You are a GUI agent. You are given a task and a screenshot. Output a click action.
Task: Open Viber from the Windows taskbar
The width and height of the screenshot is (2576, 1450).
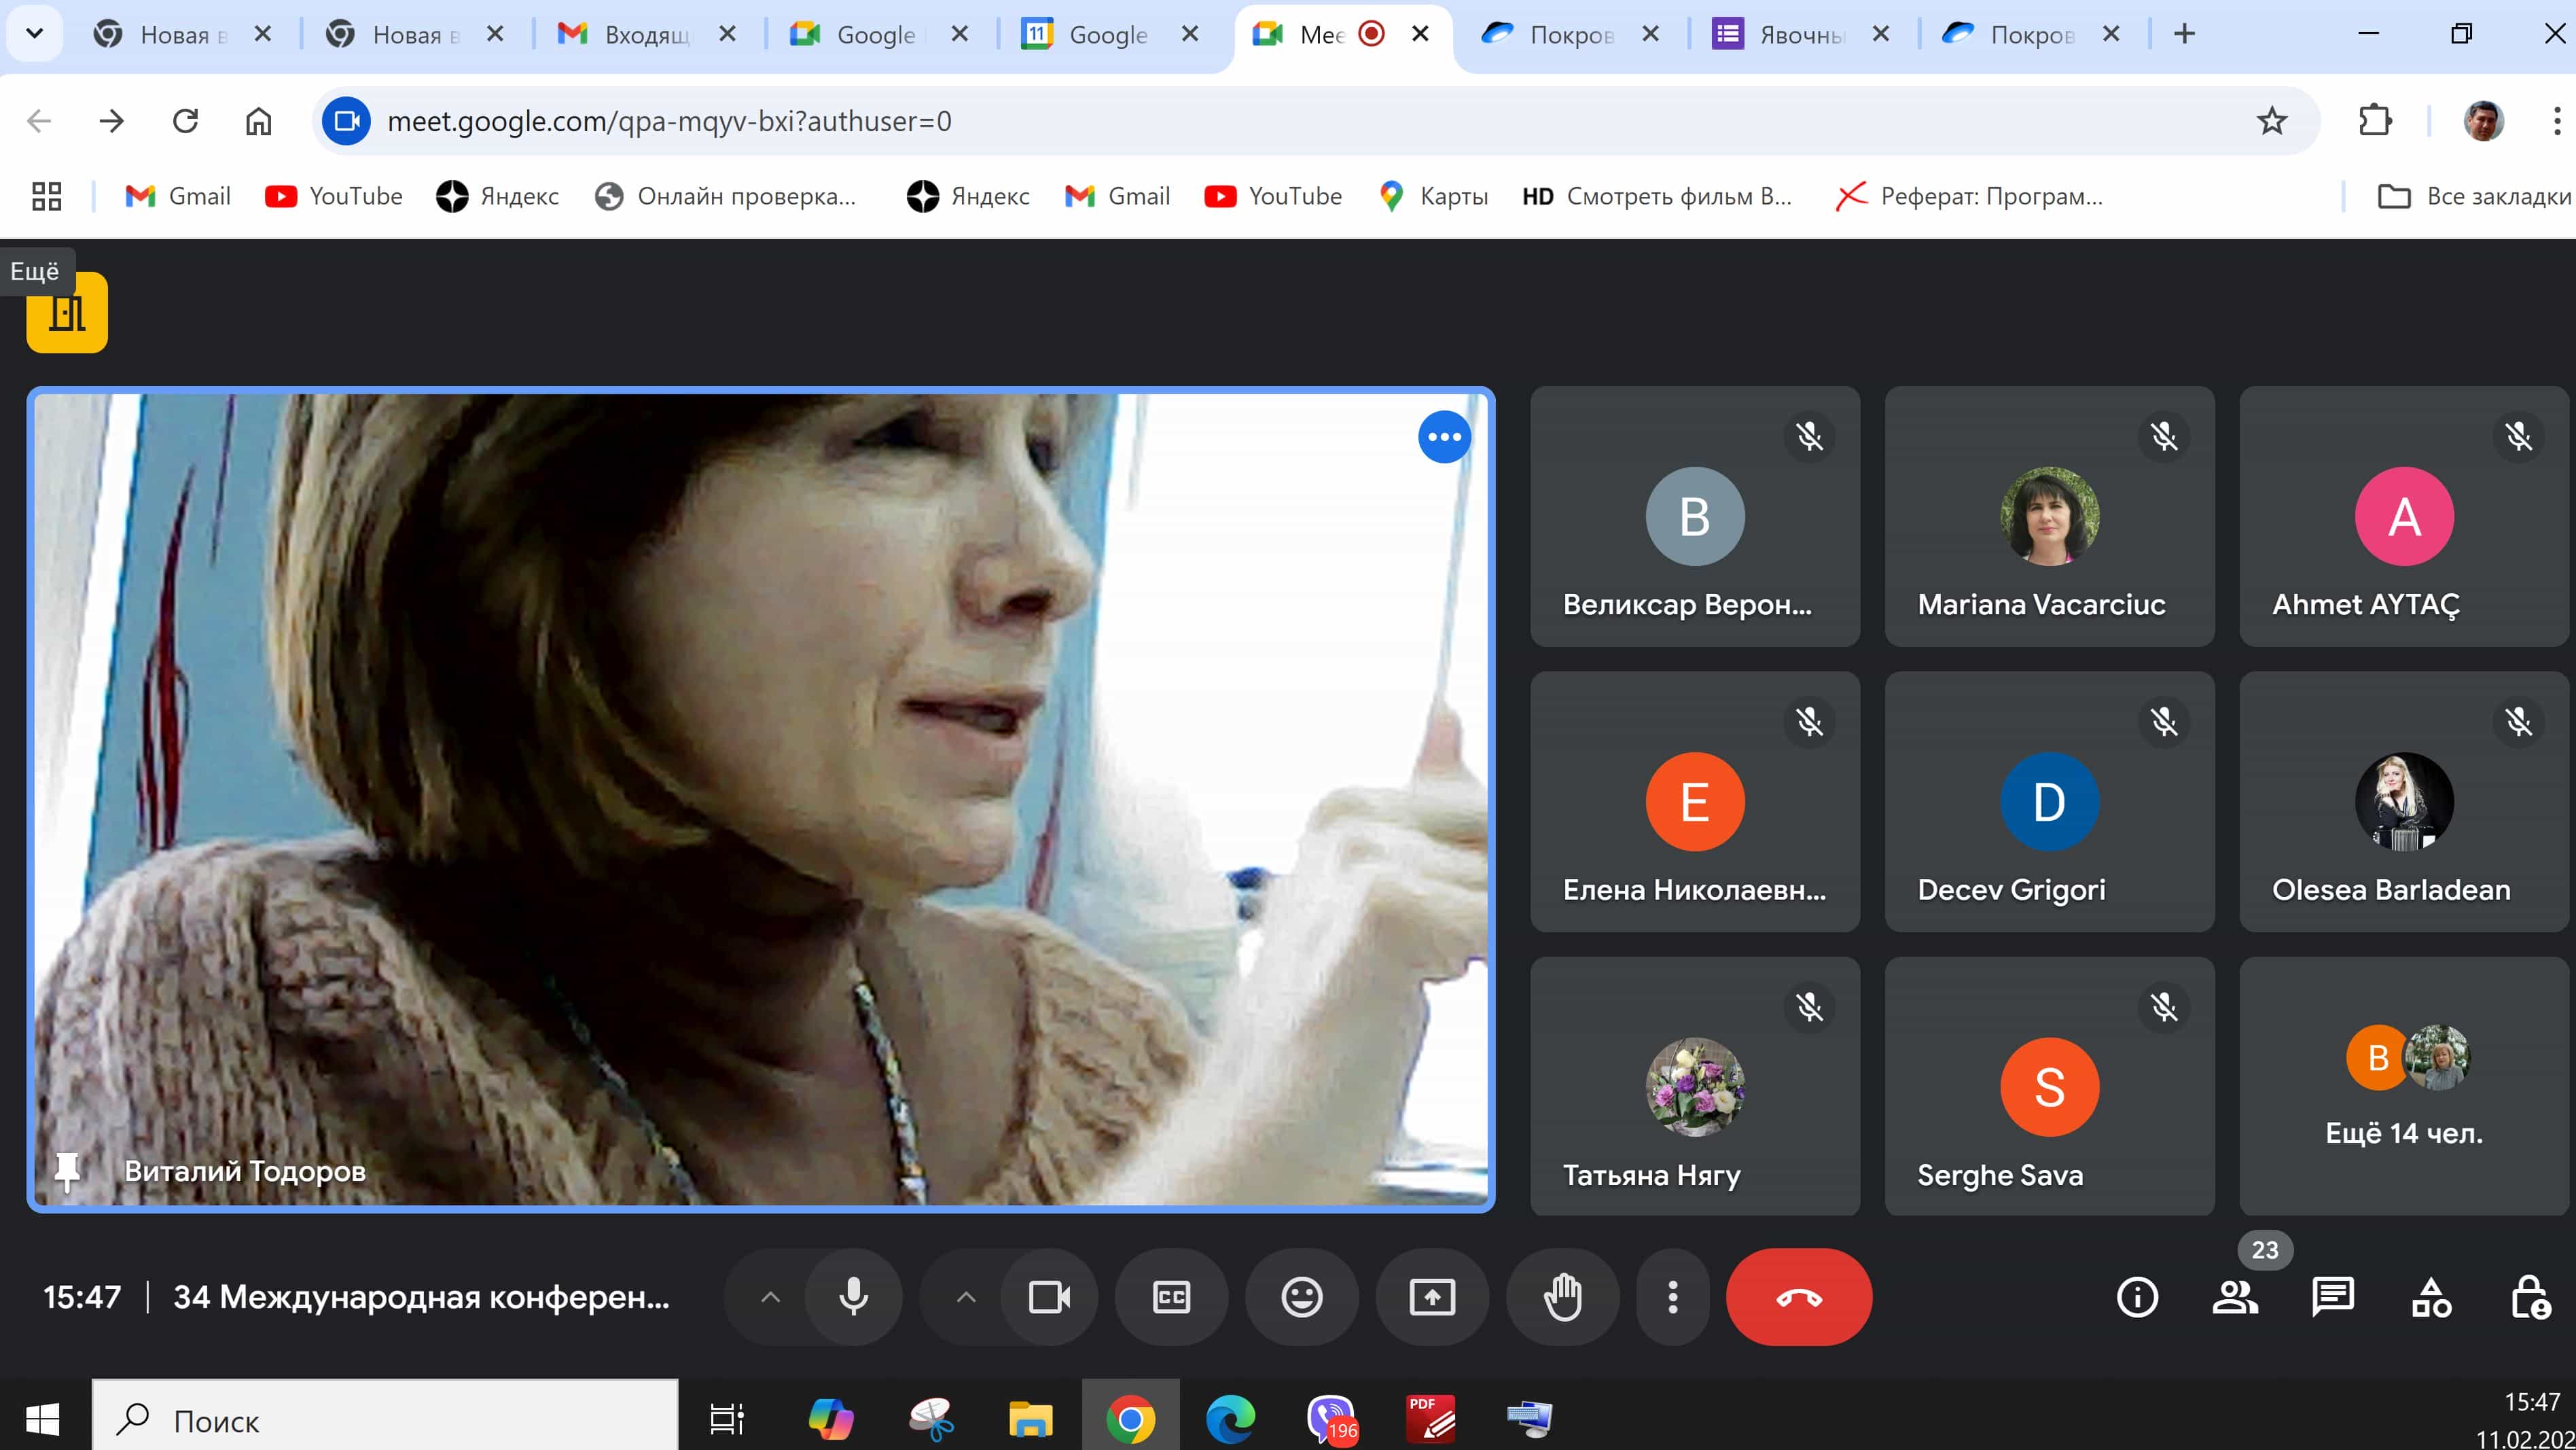1331,1419
